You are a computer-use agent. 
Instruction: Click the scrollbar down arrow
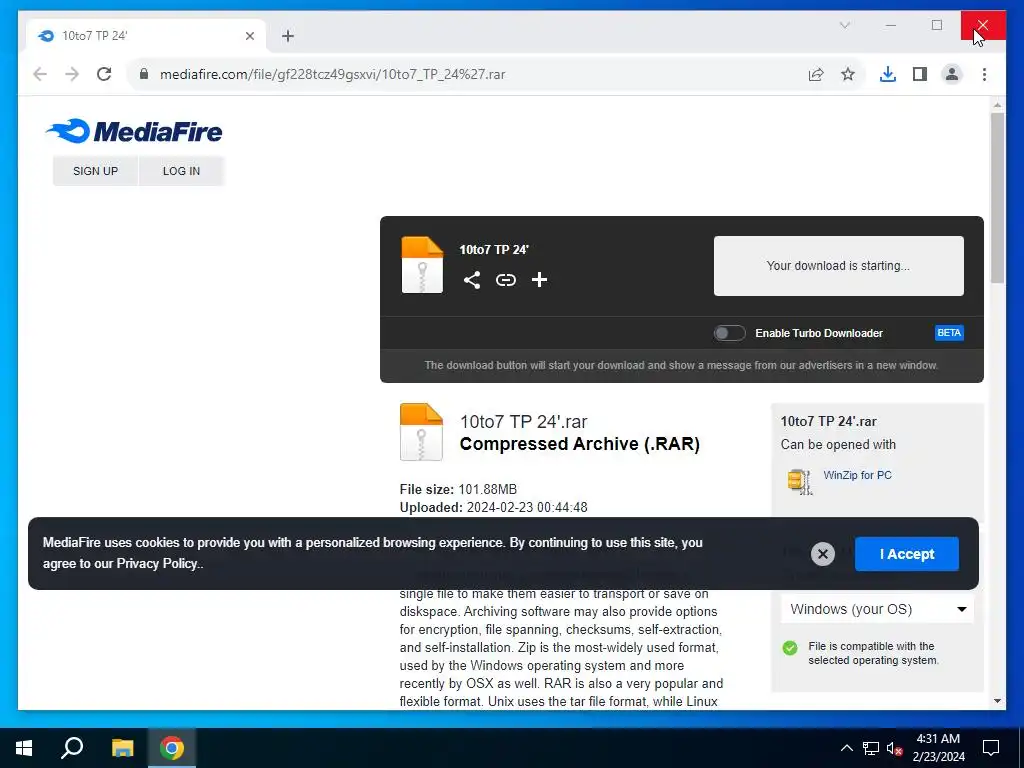(x=997, y=701)
